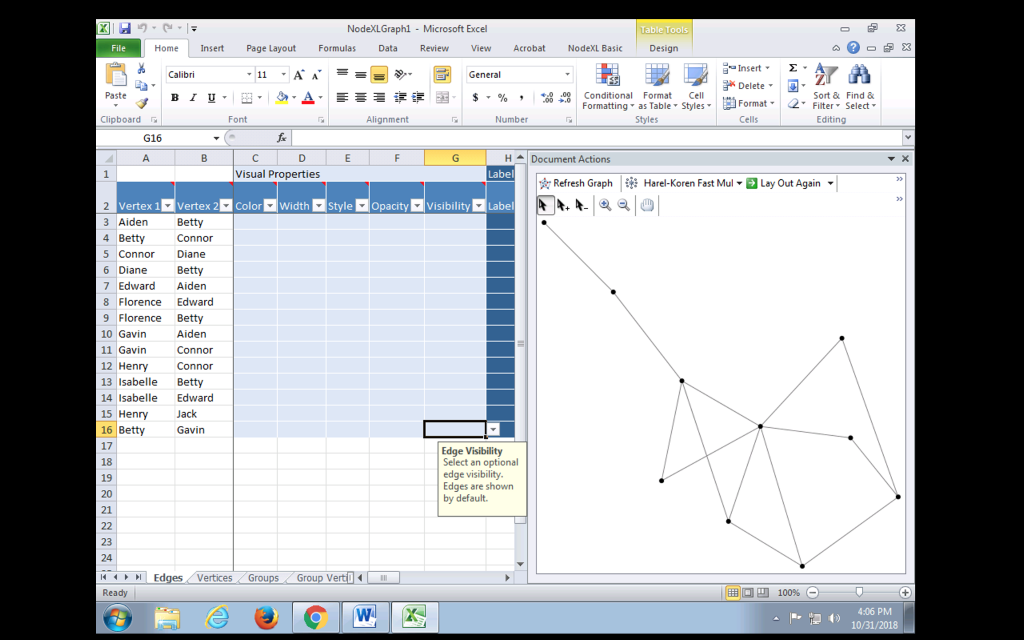Viewport: 1024px width, 640px height.
Task: Click the Increase Font Size icon
Action: tap(298, 74)
